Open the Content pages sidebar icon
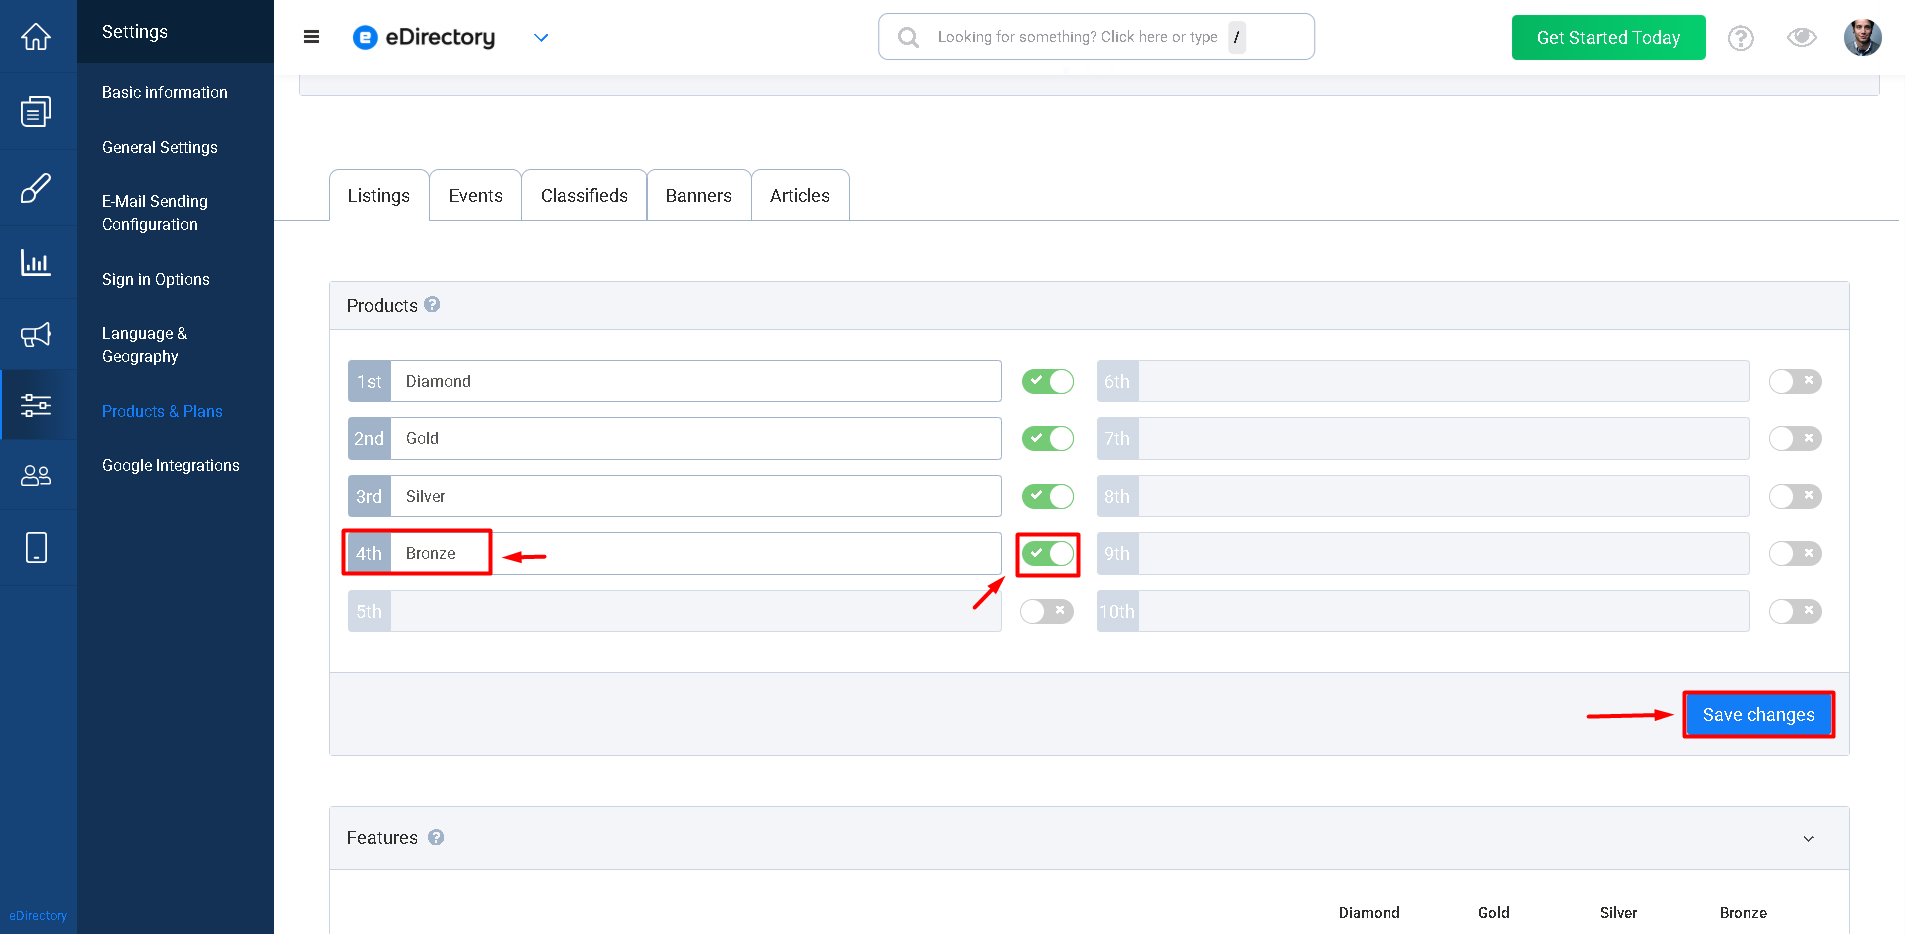This screenshot has width=1905, height=934. (x=36, y=111)
